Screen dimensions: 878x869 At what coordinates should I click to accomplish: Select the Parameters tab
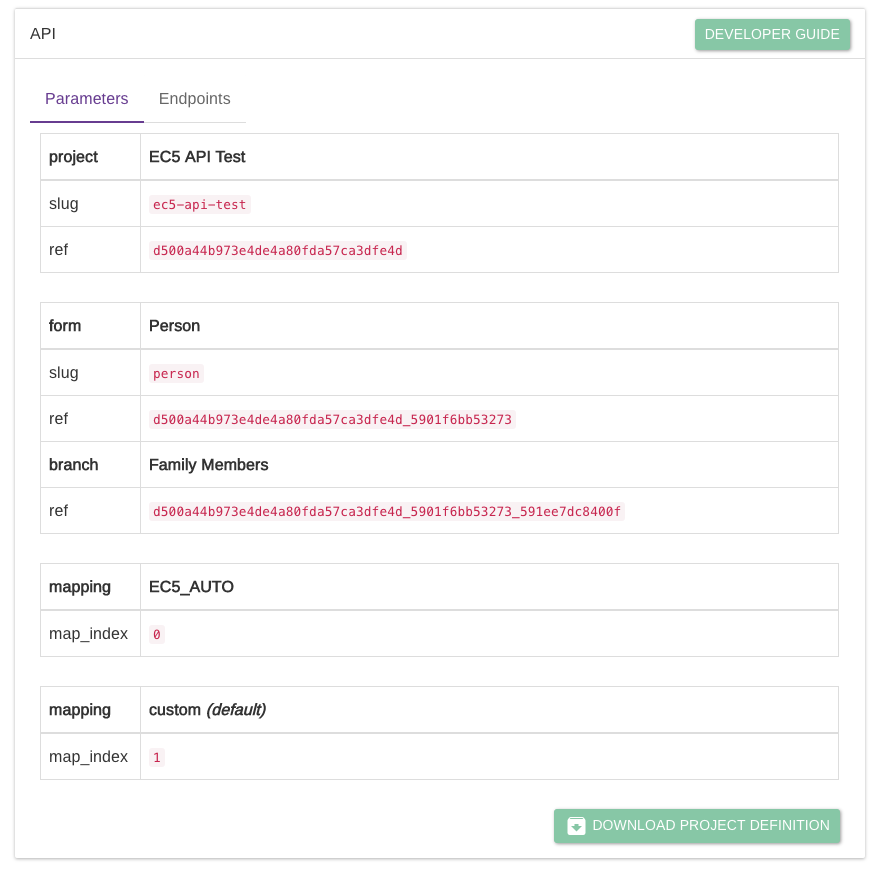tap(87, 99)
